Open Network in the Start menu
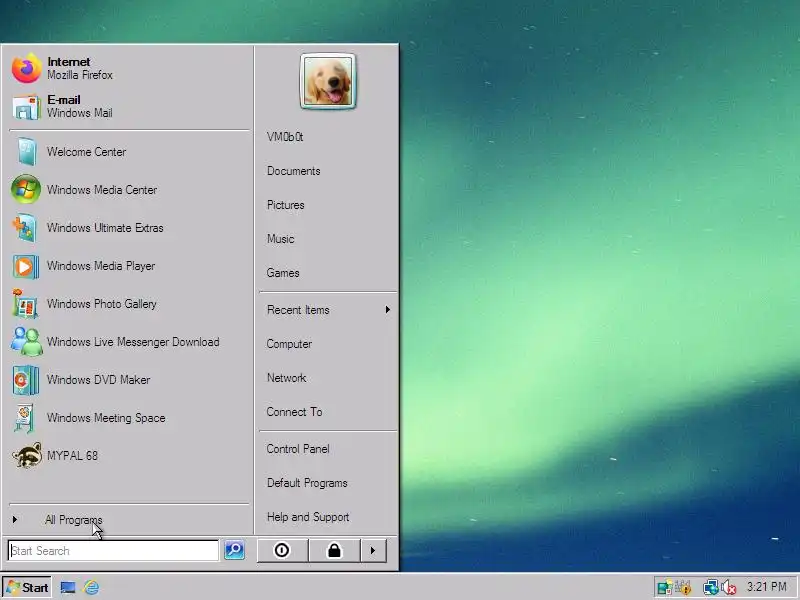This screenshot has height=600, width=800. point(286,378)
